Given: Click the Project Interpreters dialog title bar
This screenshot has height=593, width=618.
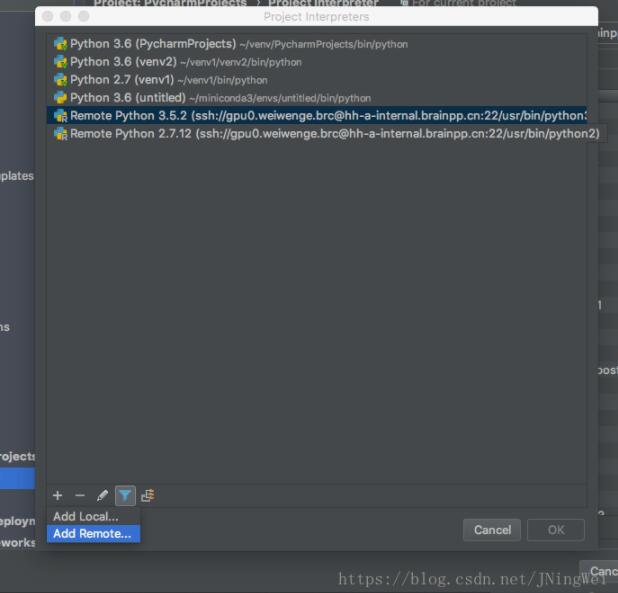Looking at the screenshot, I should click(x=316, y=17).
